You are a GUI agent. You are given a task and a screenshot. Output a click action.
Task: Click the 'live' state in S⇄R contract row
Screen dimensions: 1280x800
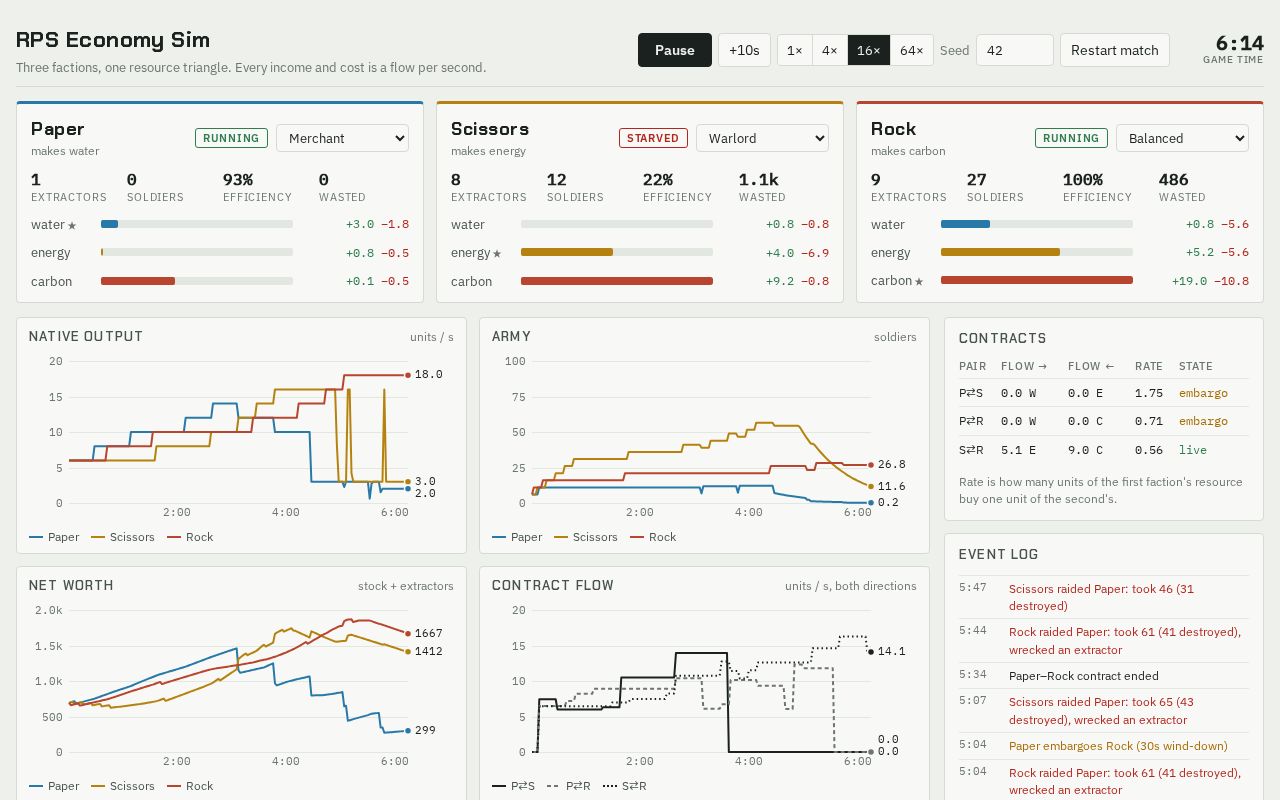coord(1193,450)
